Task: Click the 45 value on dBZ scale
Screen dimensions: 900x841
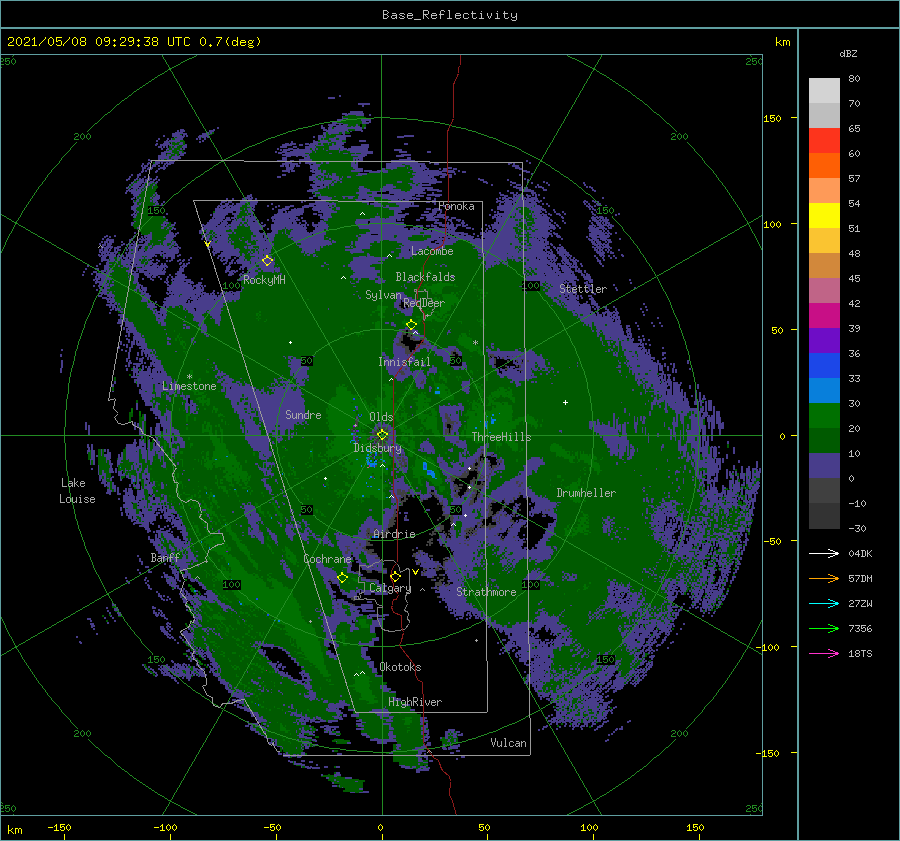Action: pyautogui.click(x=854, y=278)
